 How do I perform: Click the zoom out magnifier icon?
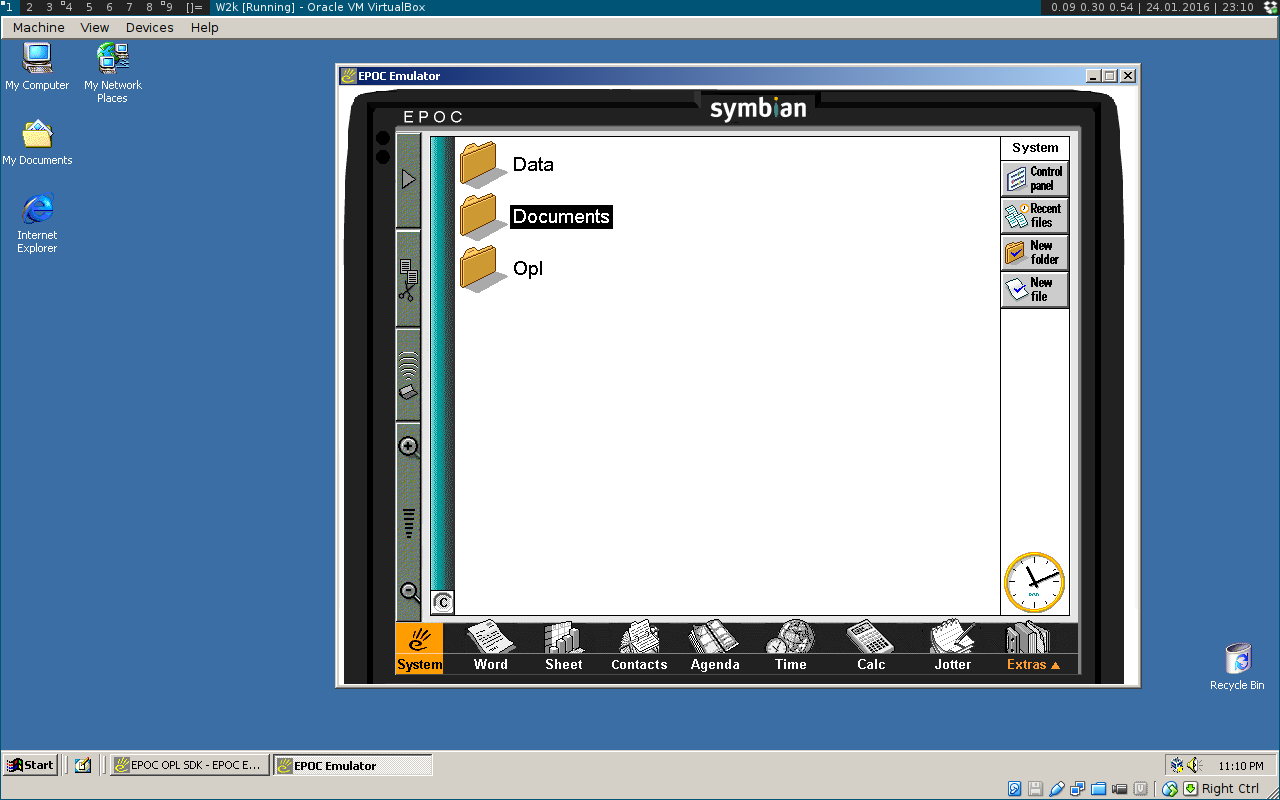(x=409, y=592)
